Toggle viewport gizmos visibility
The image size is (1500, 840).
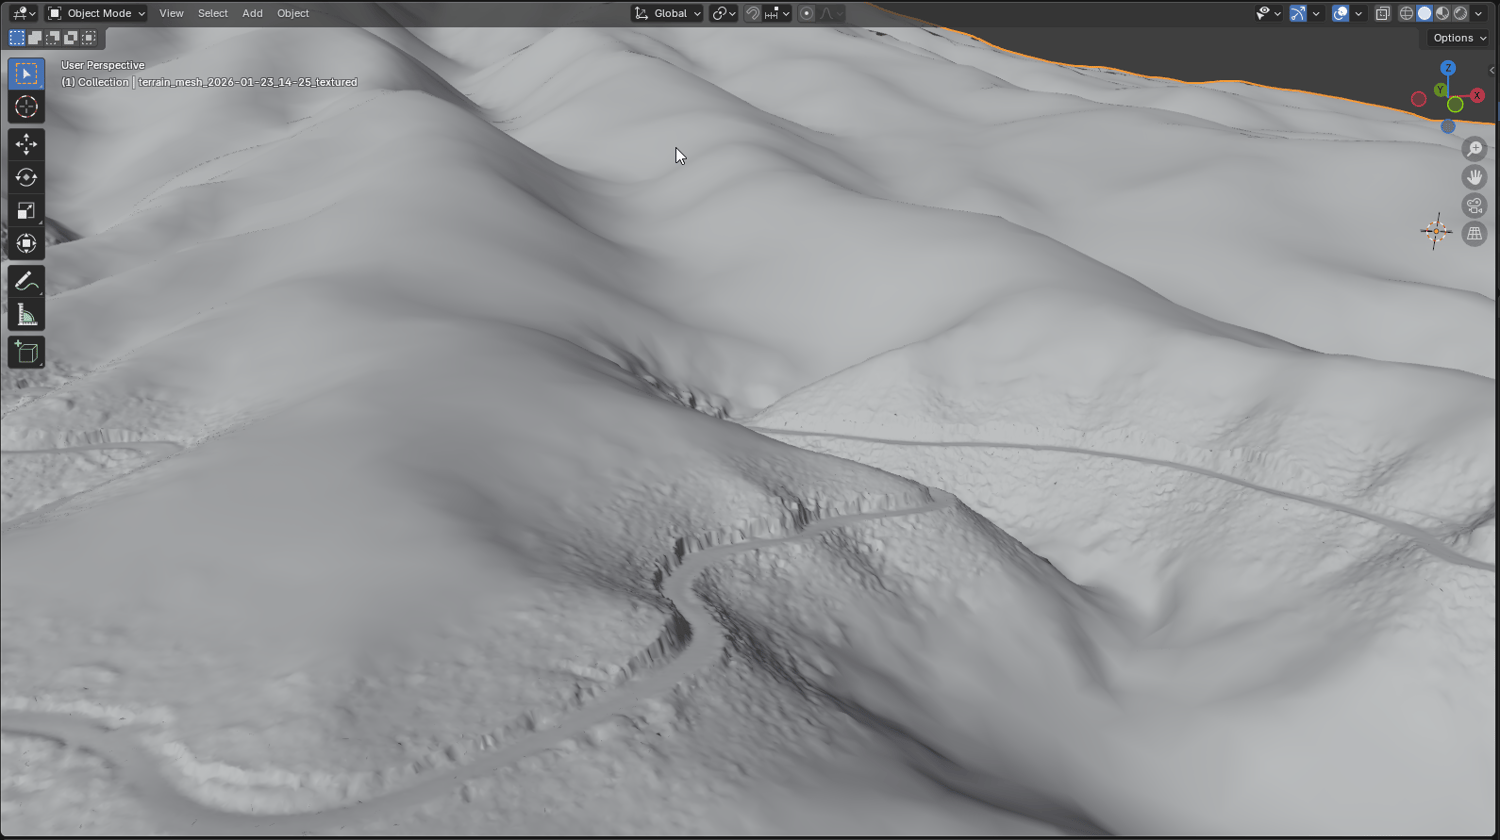pos(1297,13)
